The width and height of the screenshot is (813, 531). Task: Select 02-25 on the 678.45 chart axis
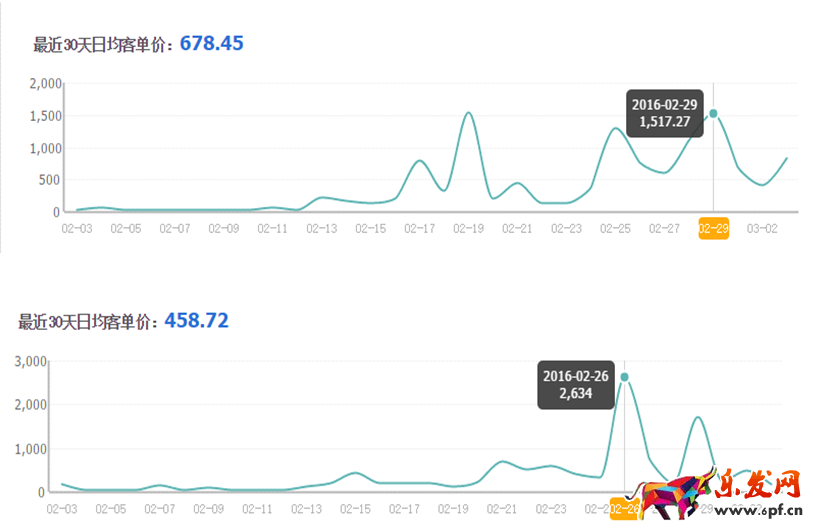click(x=615, y=228)
